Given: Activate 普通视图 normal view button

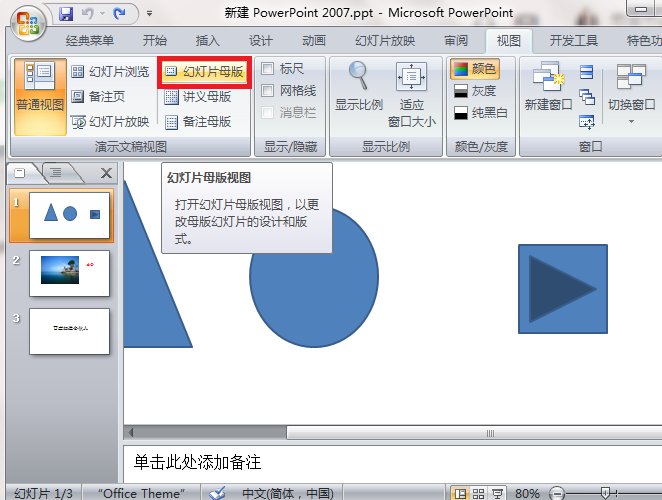Looking at the screenshot, I should pos(40,96).
